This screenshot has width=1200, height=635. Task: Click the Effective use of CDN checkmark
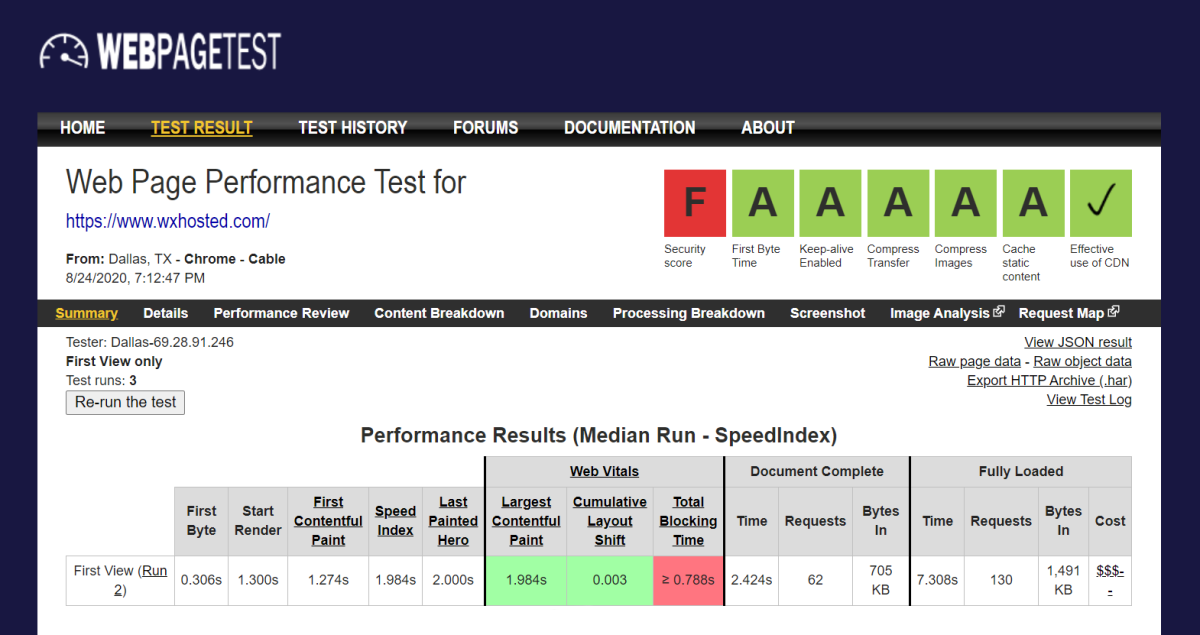click(x=1101, y=203)
